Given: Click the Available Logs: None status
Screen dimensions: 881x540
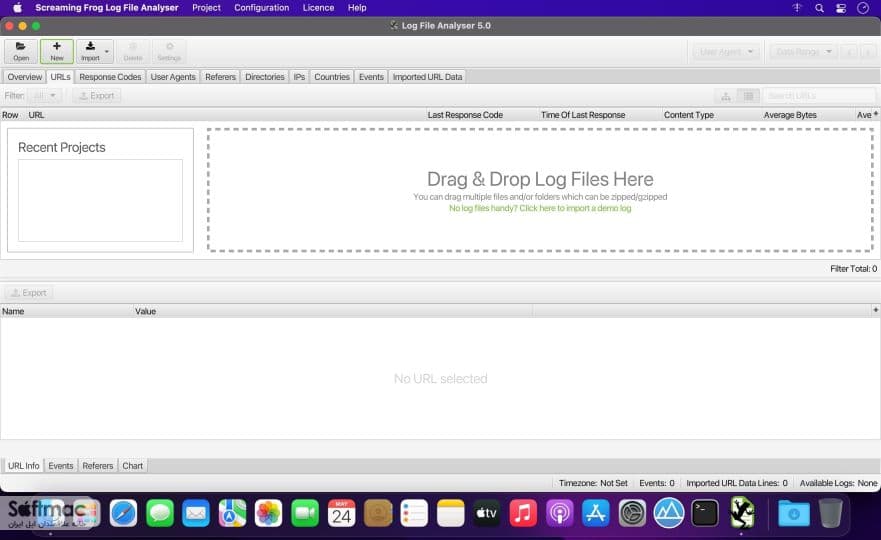Looking at the screenshot, I should click(x=838, y=483).
